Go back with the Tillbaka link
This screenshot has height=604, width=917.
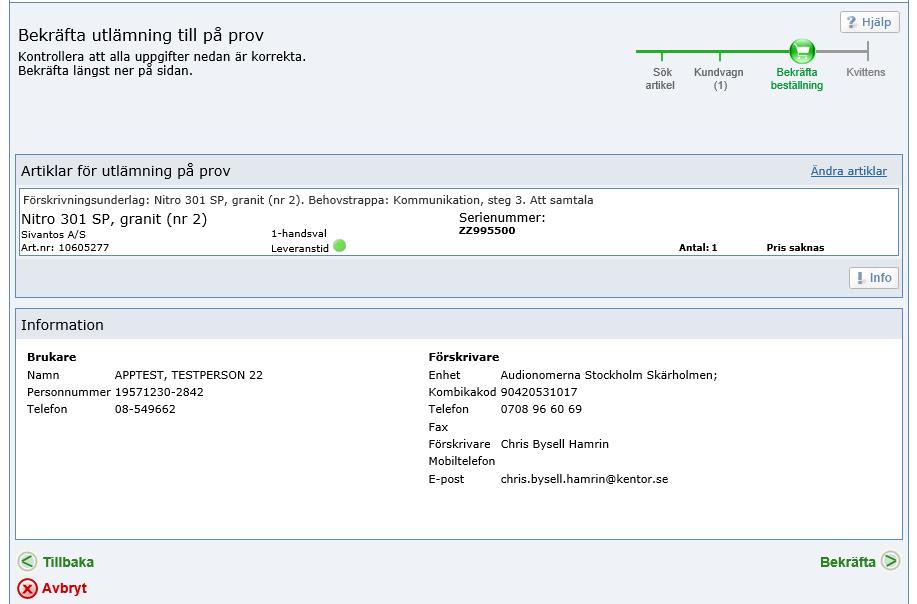(68, 562)
